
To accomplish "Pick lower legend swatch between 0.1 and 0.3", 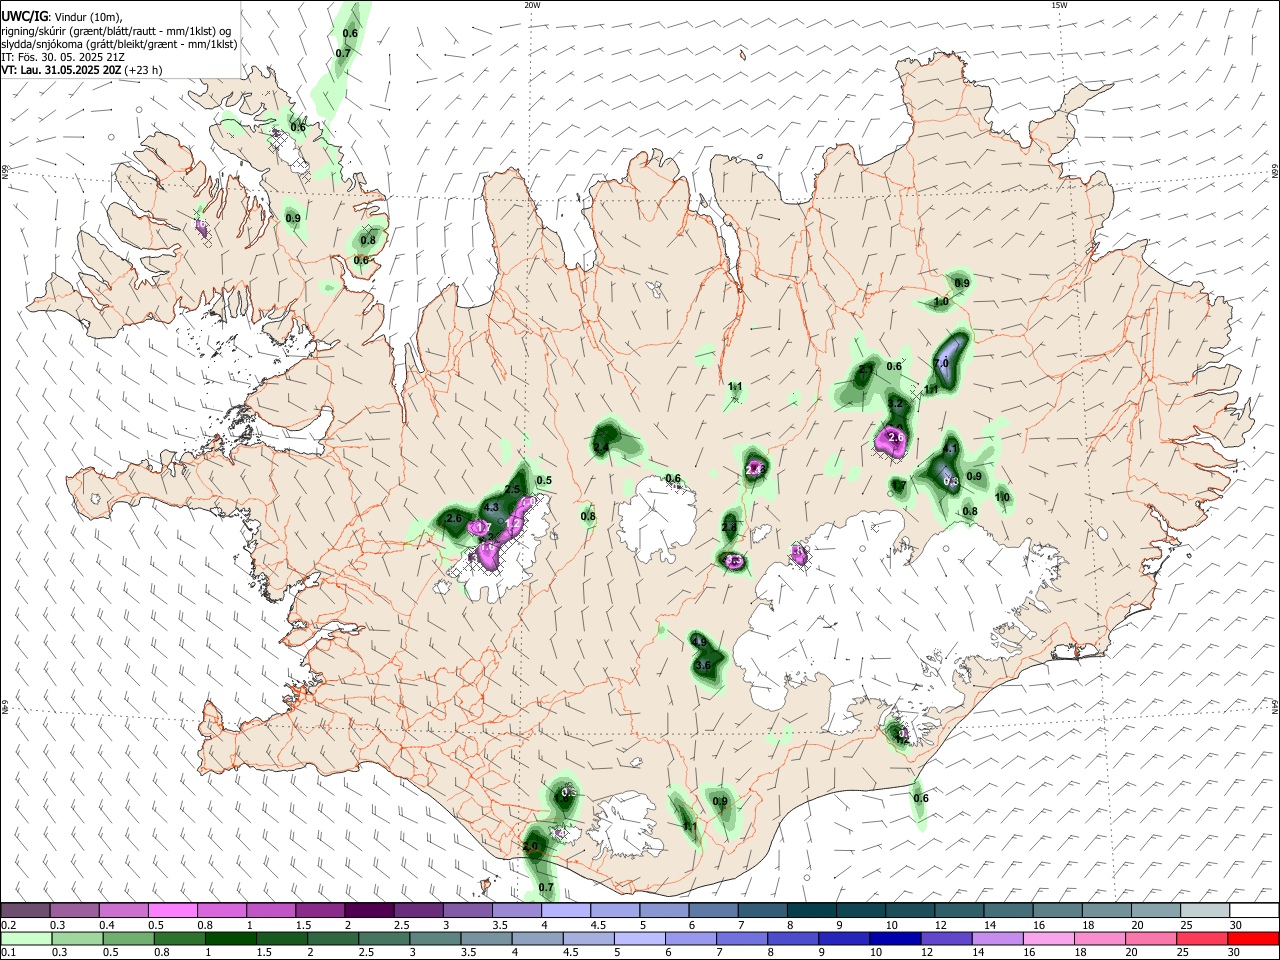I will tap(27, 939).
